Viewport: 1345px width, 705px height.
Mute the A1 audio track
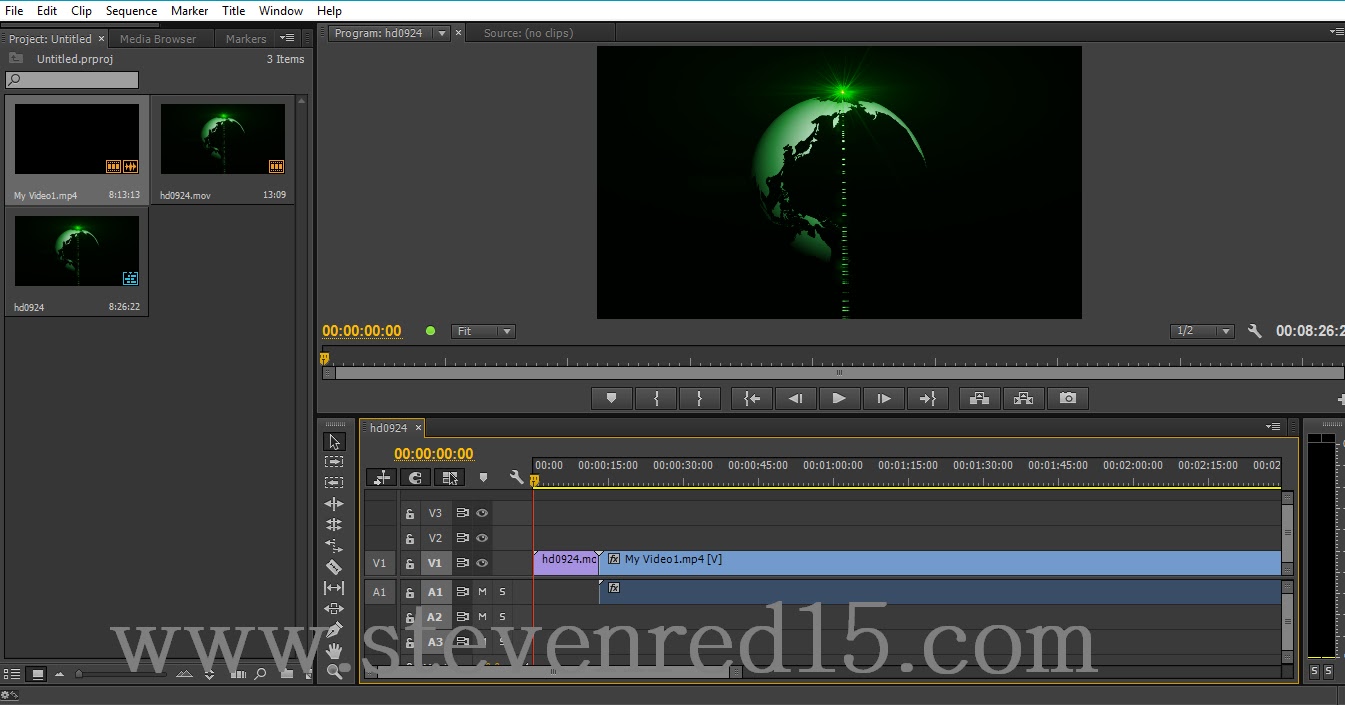click(482, 592)
